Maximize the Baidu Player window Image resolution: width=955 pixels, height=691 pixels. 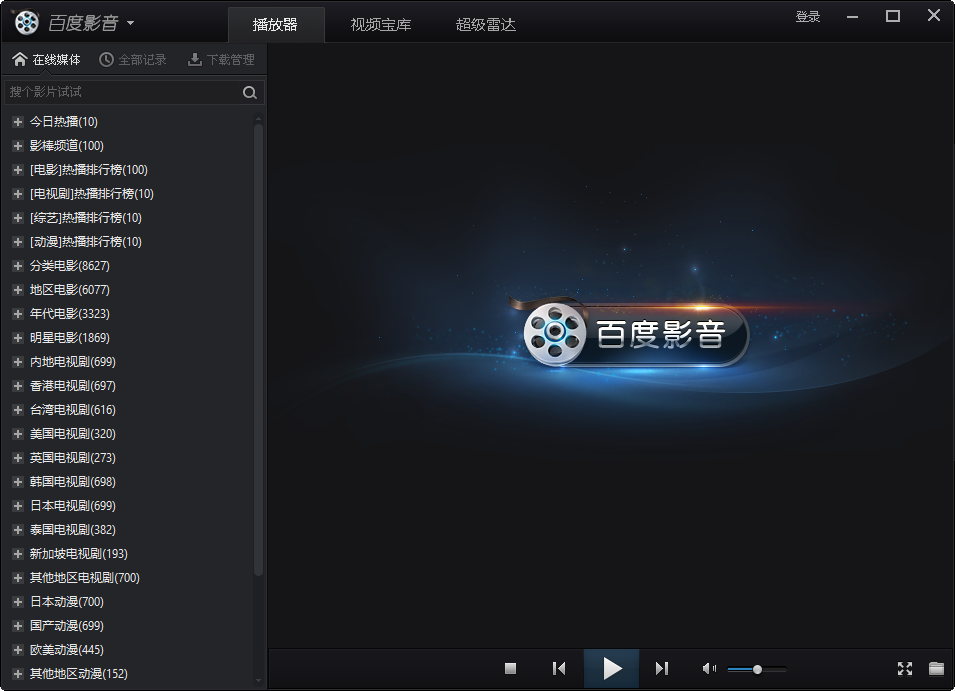(x=893, y=16)
